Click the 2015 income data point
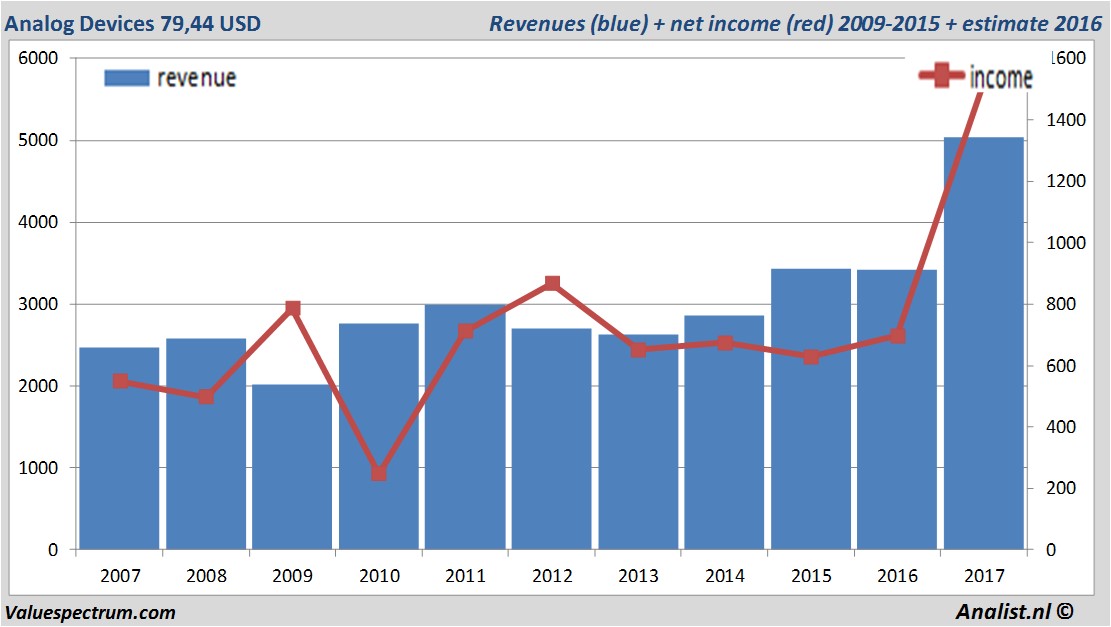This screenshot has width=1111, height=627. [x=811, y=356]
